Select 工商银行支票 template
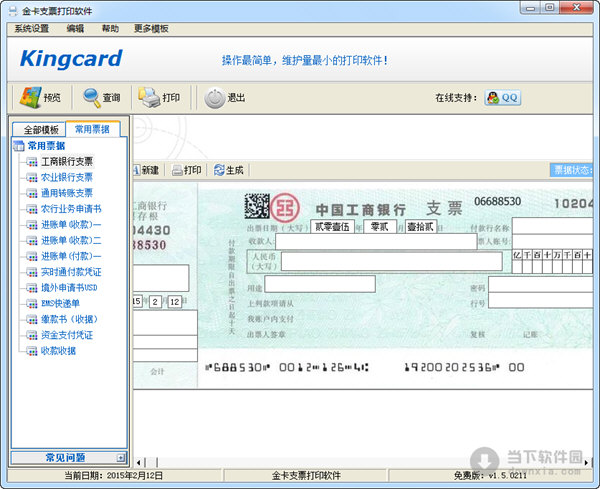This screenshot has width=600, height=489. click(x=67, y=161)
